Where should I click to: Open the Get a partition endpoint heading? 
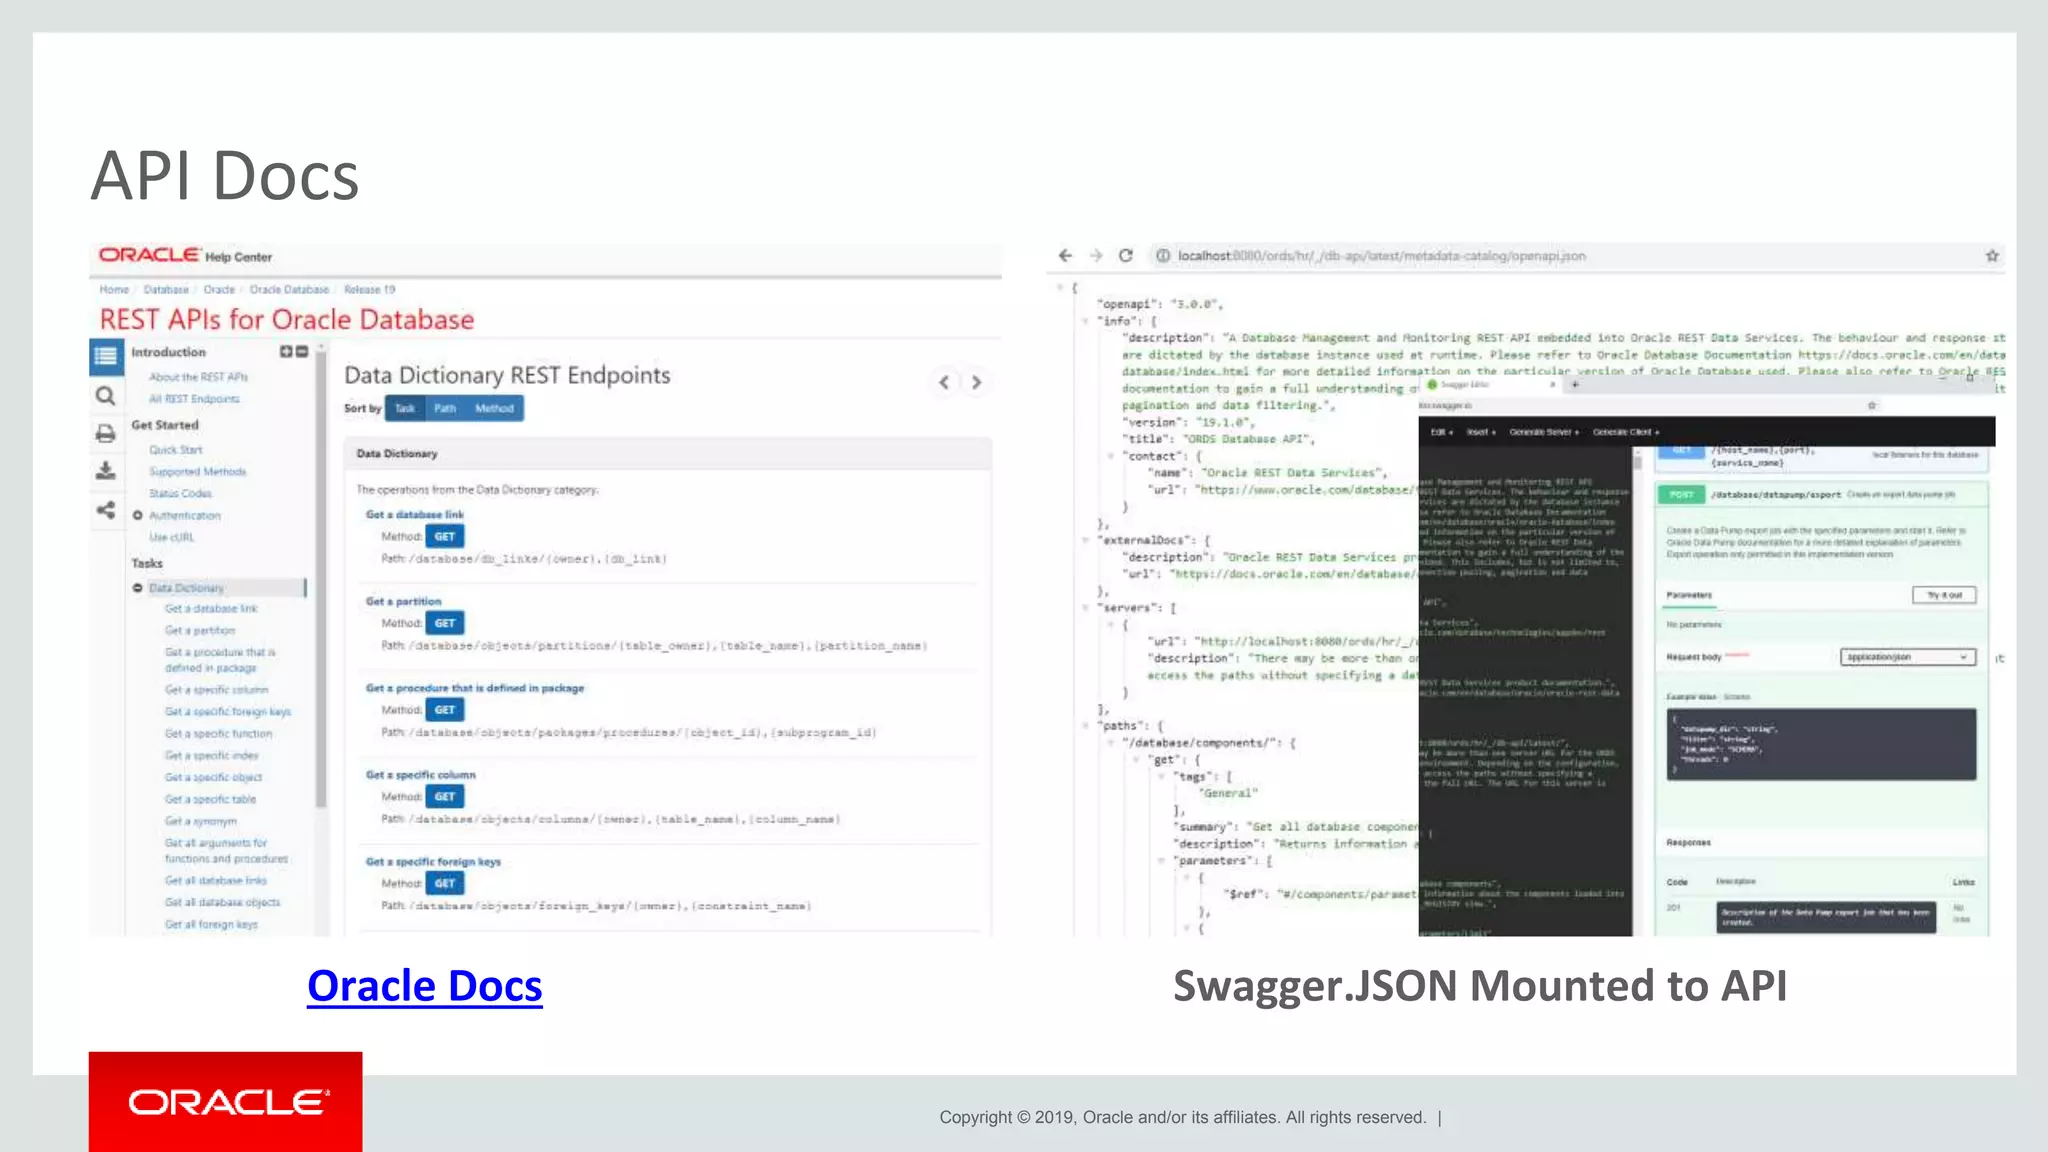403,601
